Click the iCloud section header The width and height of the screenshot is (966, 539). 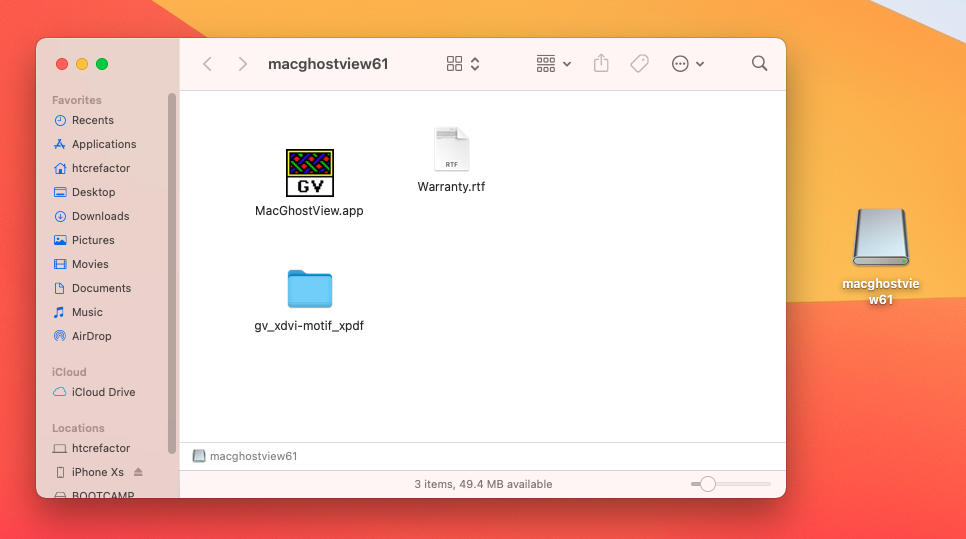point(69,372)
